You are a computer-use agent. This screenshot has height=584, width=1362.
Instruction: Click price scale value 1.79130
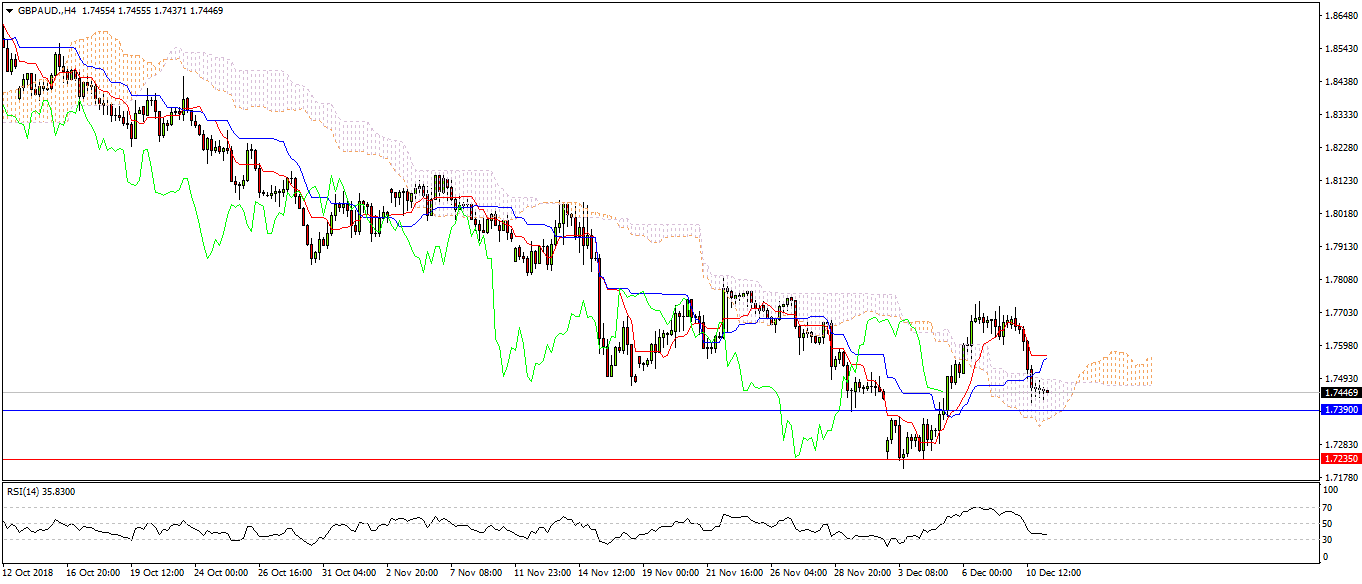point(1339,247)
